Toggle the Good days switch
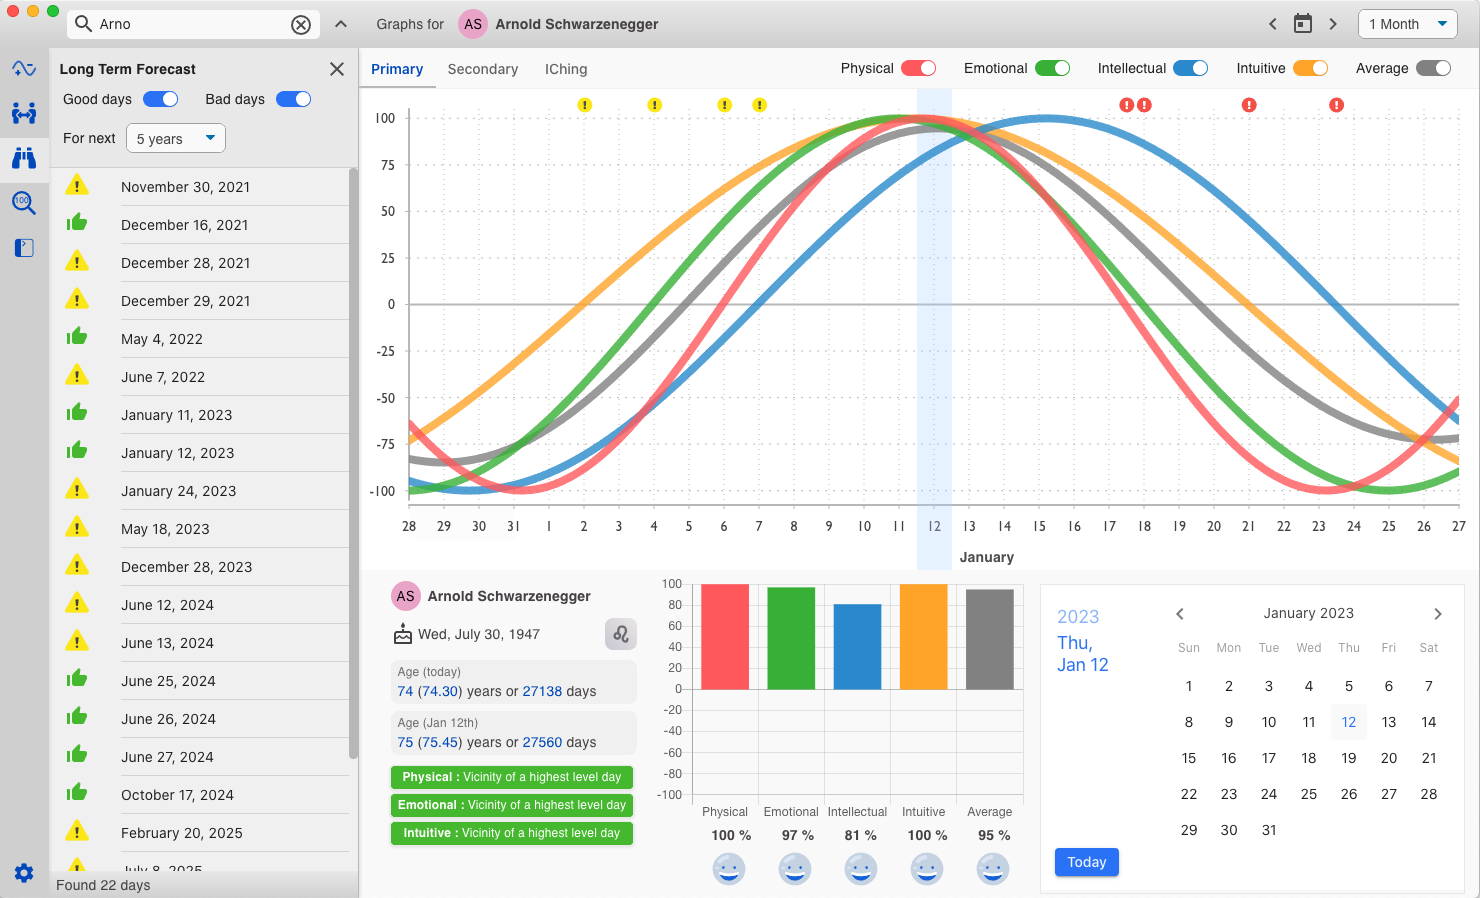This screenshot has width=1480, height=898. pos(161,99)
